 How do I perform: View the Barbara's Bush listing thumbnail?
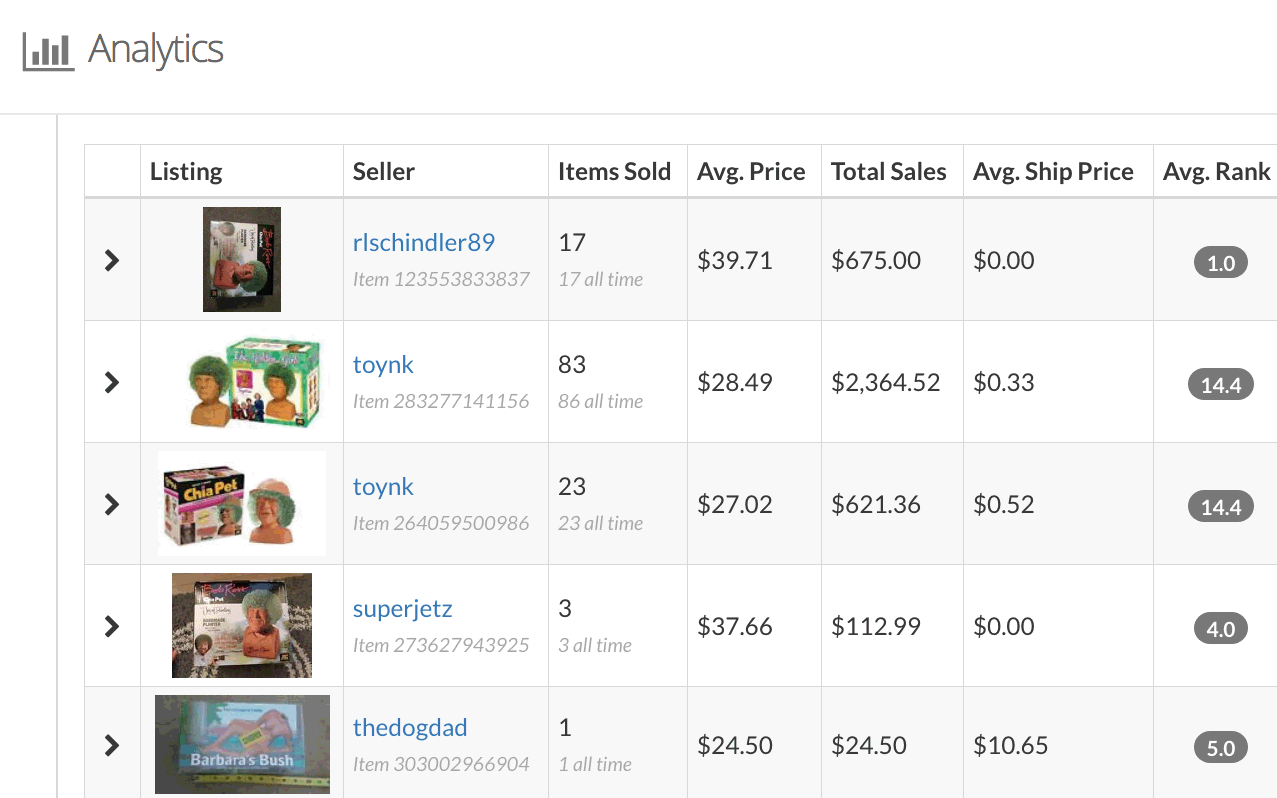pyautogui.click(x=242, y=744)
